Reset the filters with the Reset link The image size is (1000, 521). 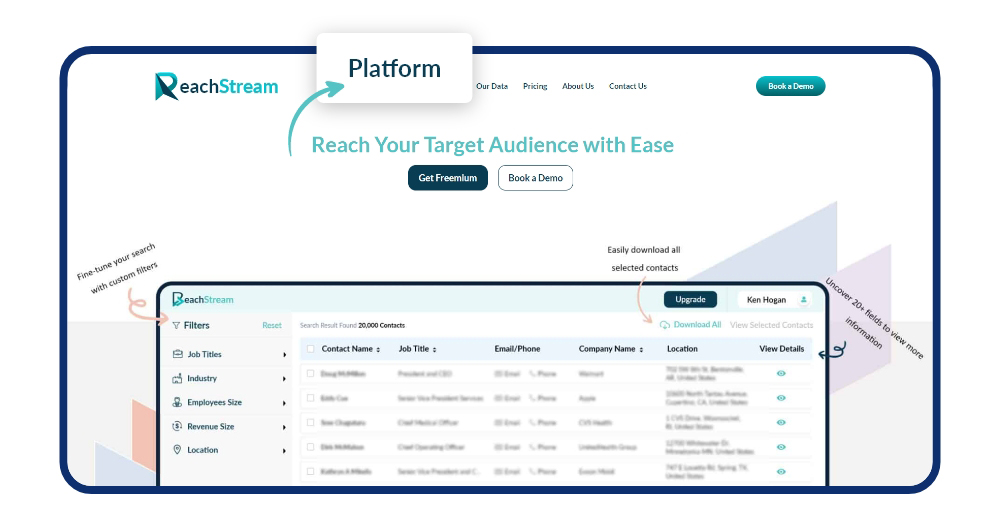click(272, 325)
